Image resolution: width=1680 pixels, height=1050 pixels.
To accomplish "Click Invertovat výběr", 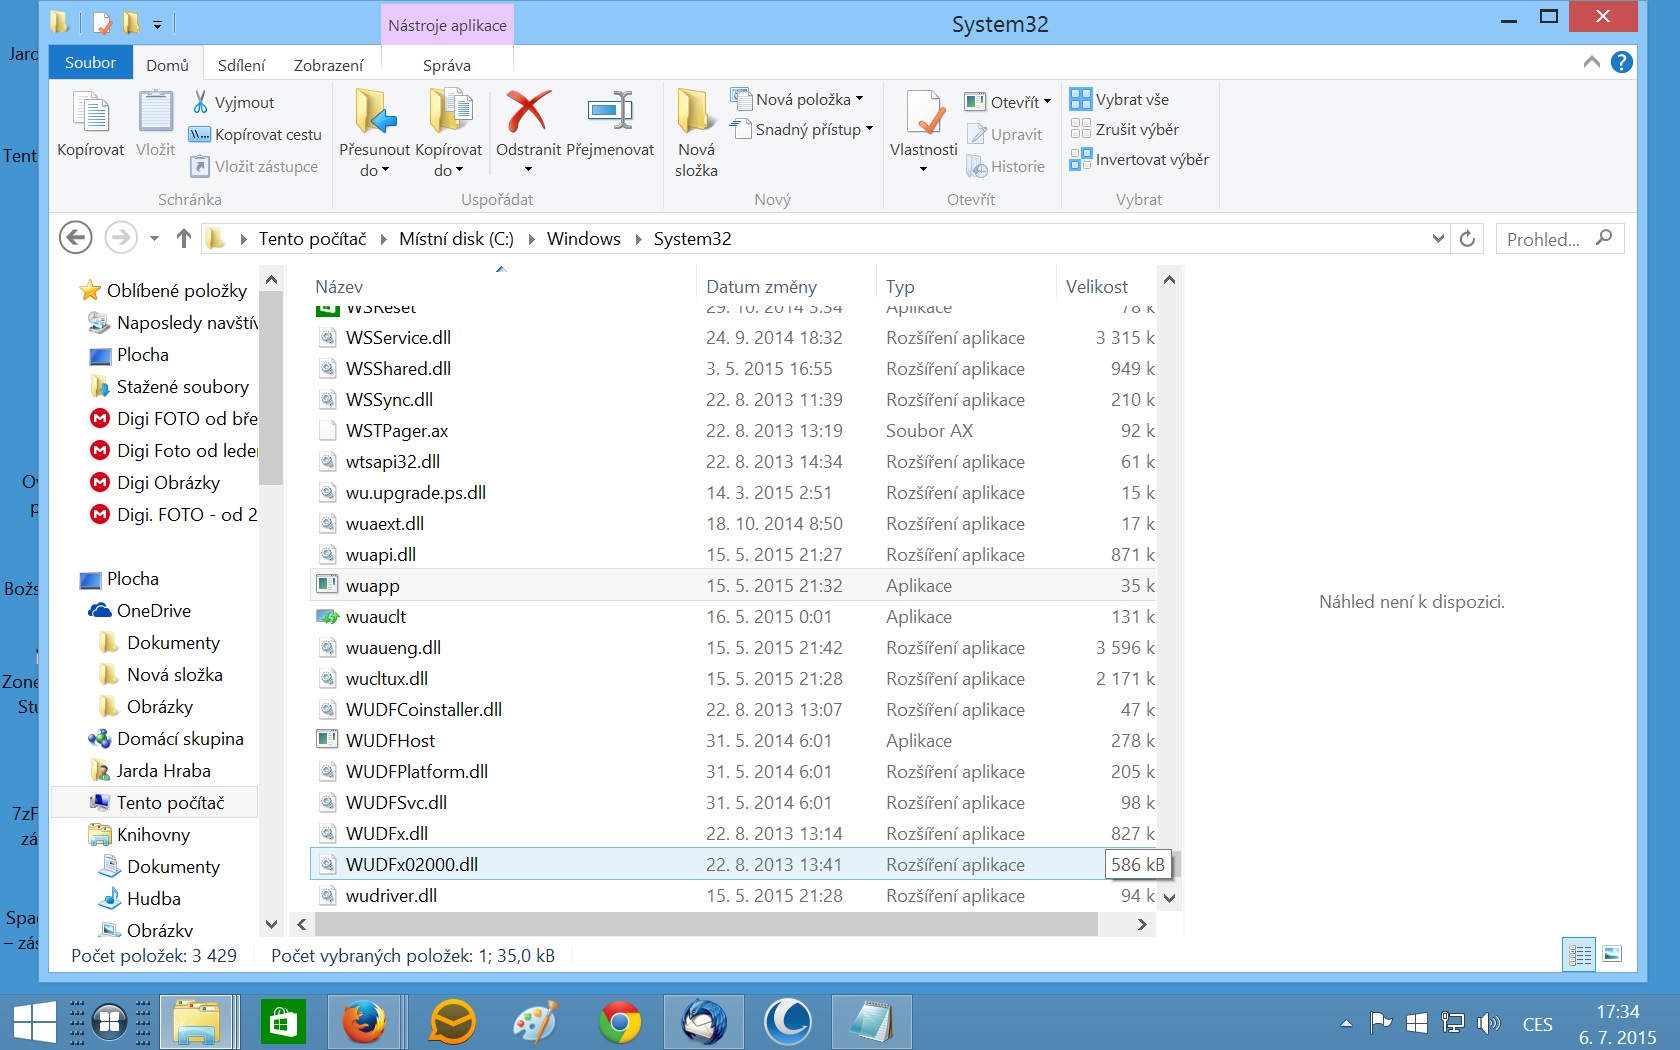I will coord(1139,159).
